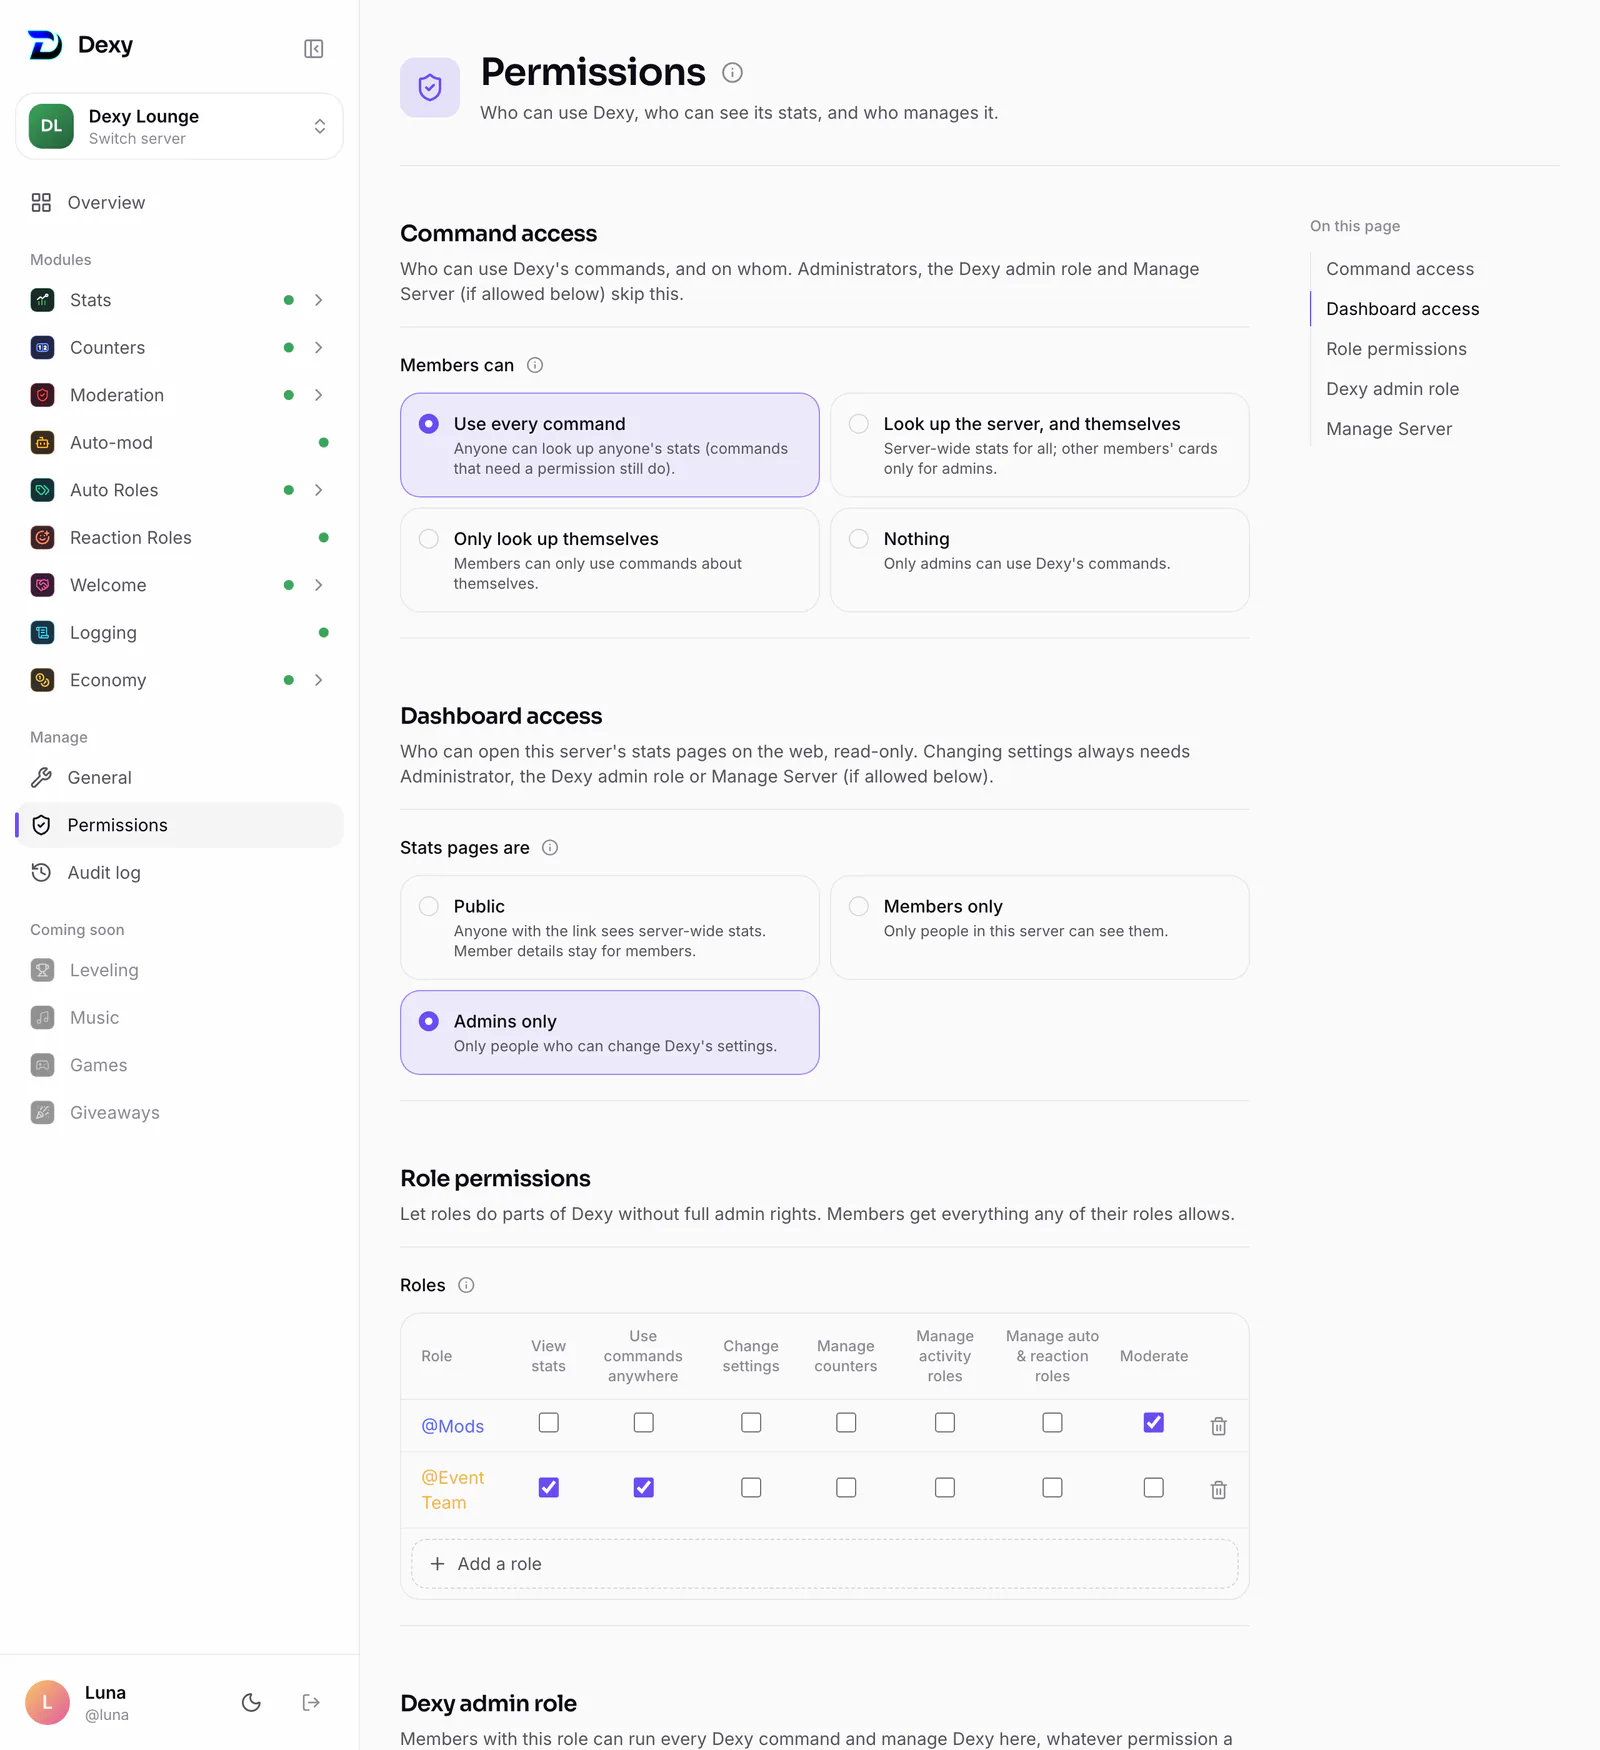This screenshot has width=1600, height=1750.
Task: Log out using the exit icon
Action: tap(311, 1702)
